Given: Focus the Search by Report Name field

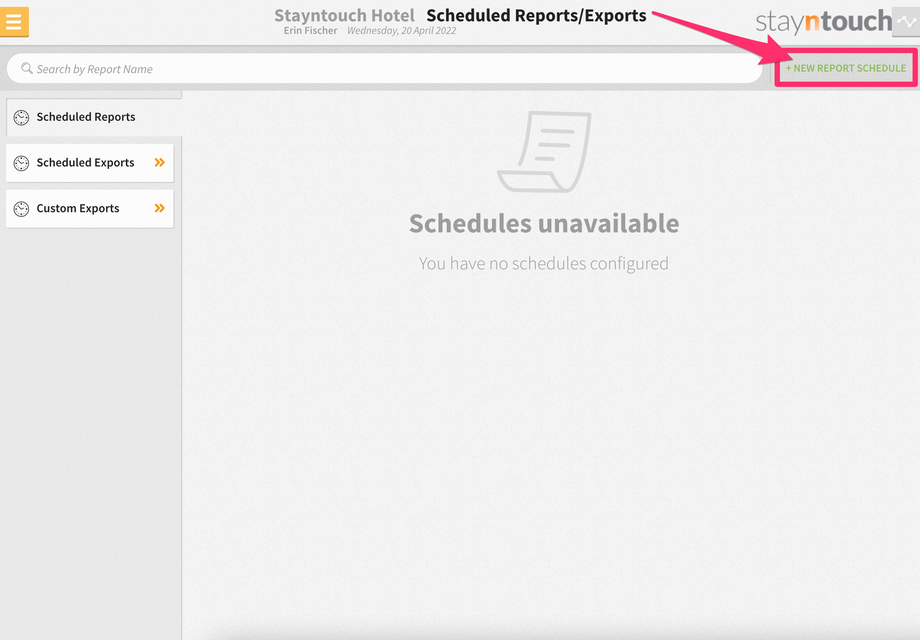Looking at the screenshot, I should tap(384, 69).
